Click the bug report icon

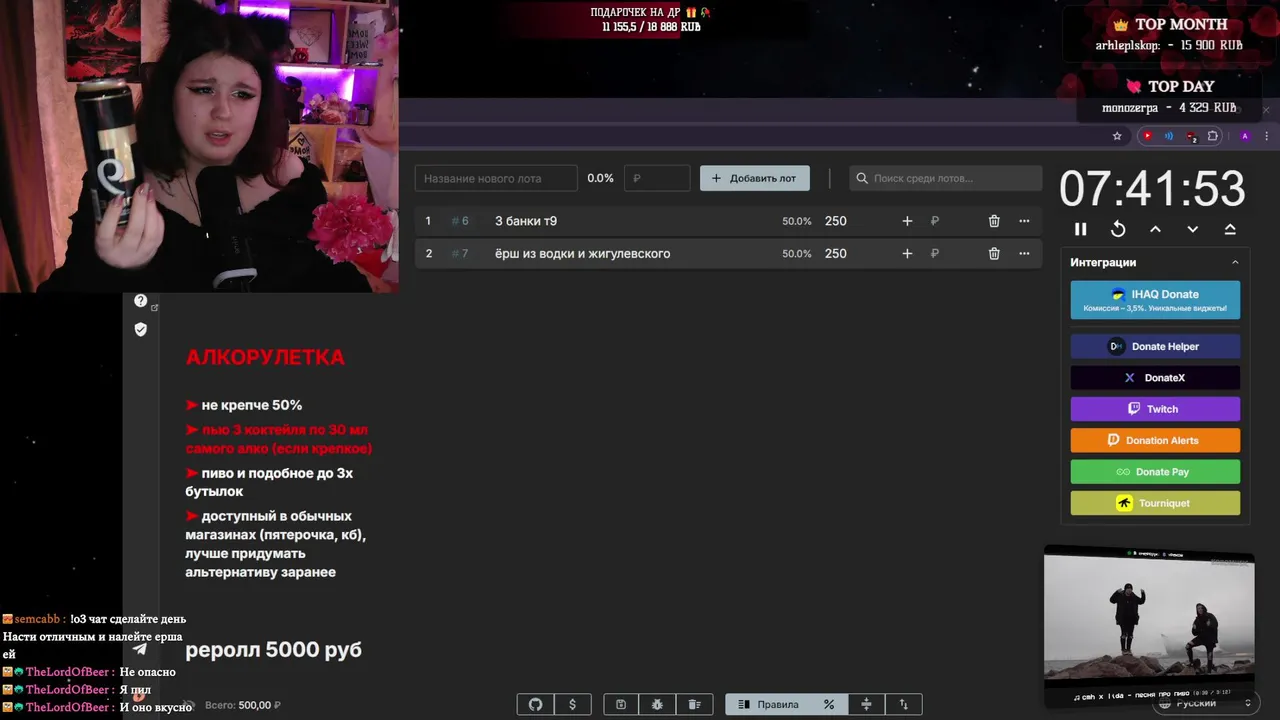(657, 704)
